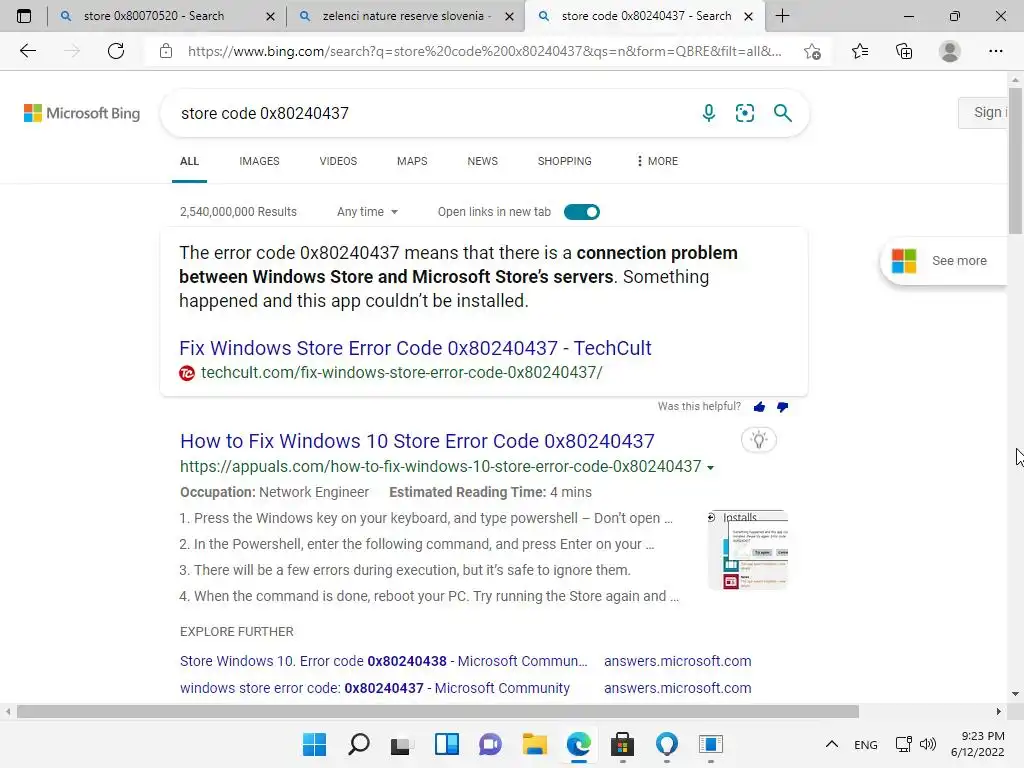The image size is (1024, 768).
Task: Open the light bulb app on taskbar
Action: 666,744
